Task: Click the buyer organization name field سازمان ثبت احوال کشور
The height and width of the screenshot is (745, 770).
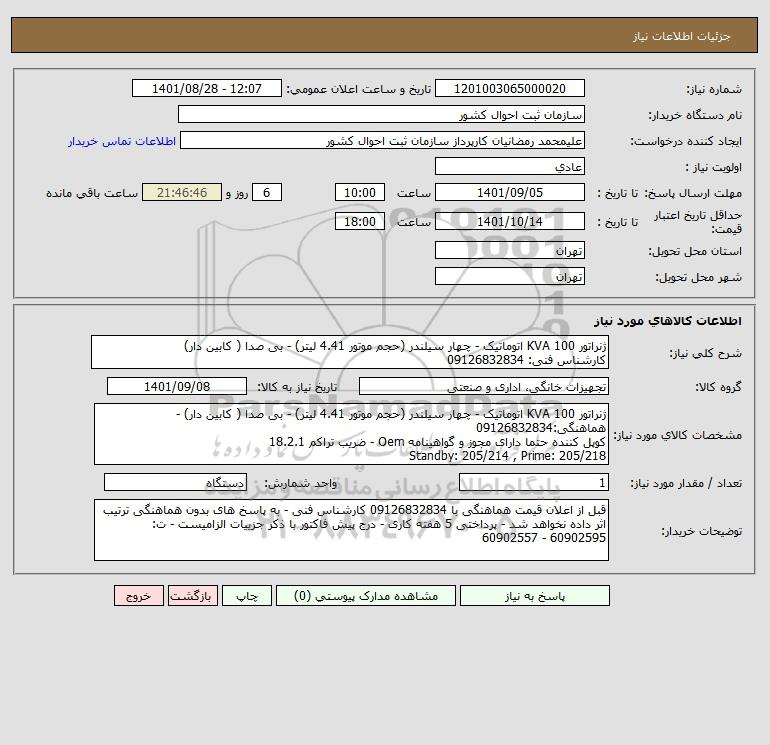Action: point(381,114)
